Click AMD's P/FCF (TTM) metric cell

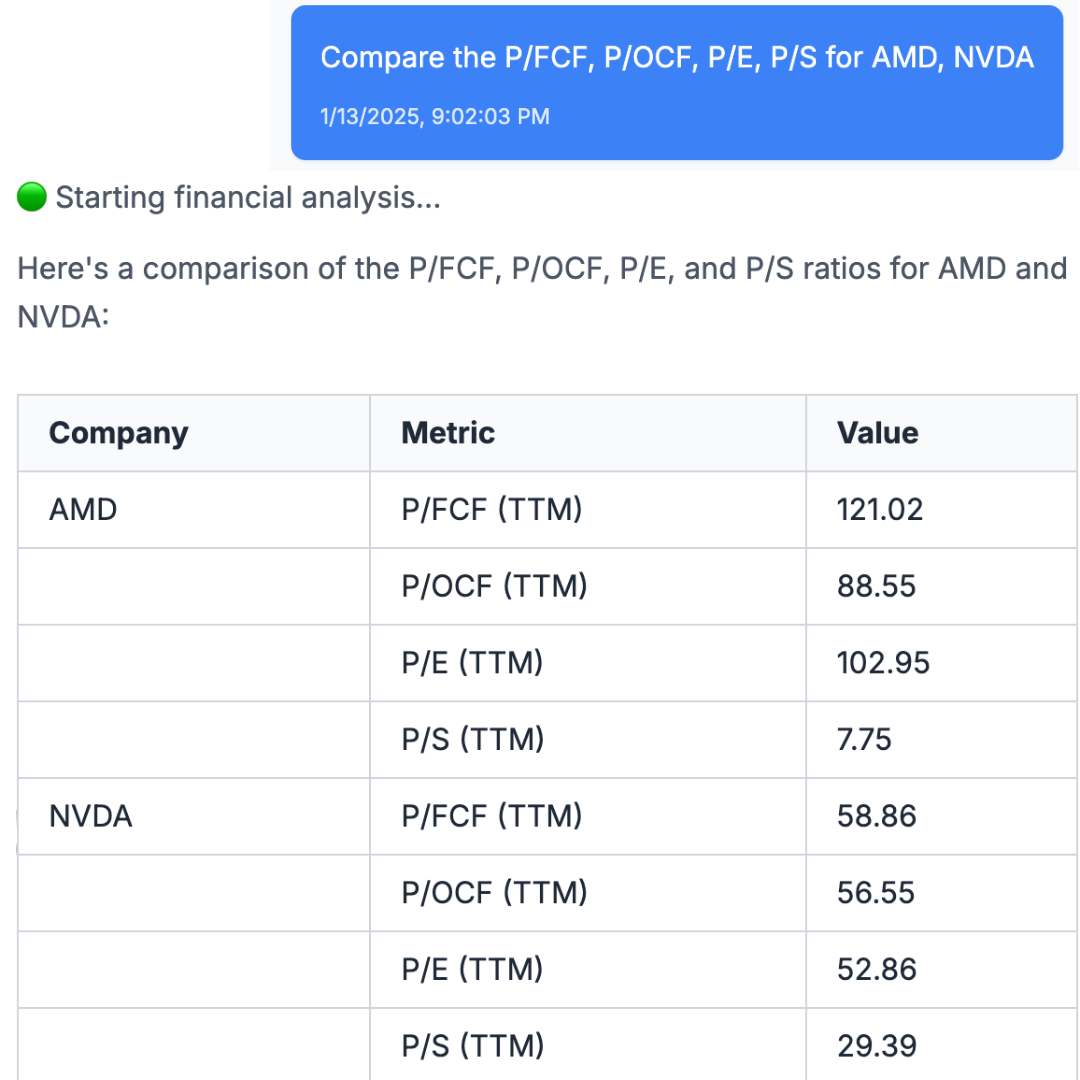(x=491, y=510)
